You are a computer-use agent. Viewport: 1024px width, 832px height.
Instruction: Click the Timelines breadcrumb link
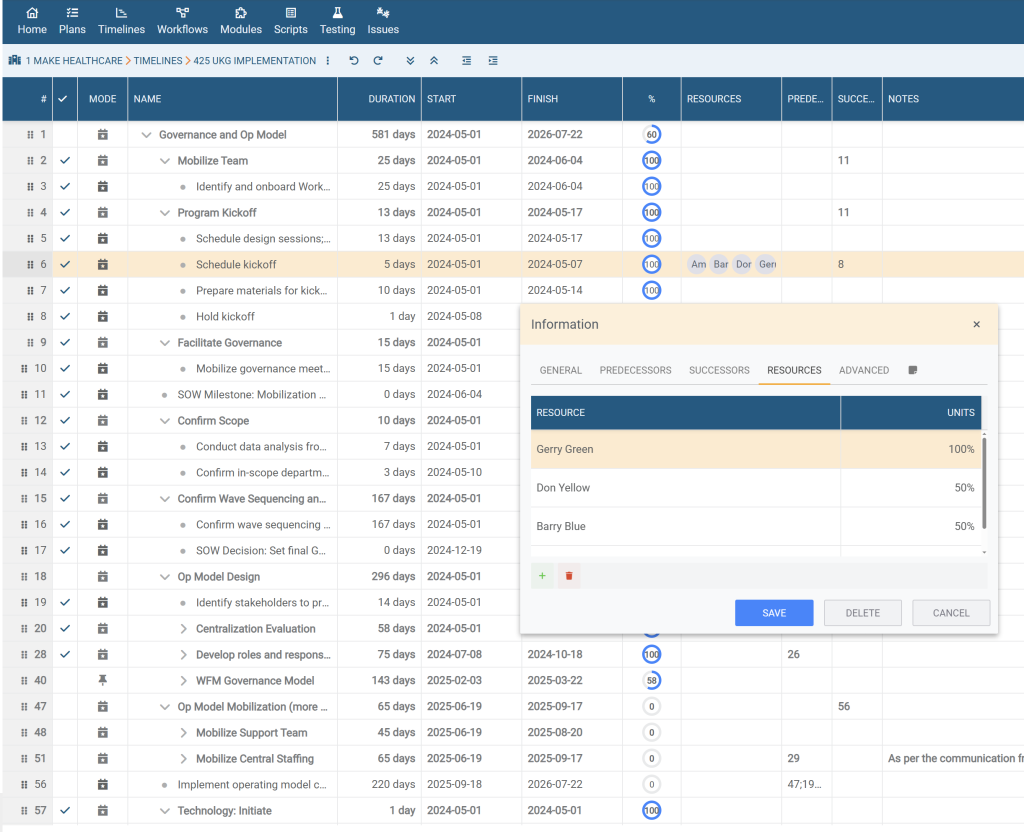pos(158,61)
